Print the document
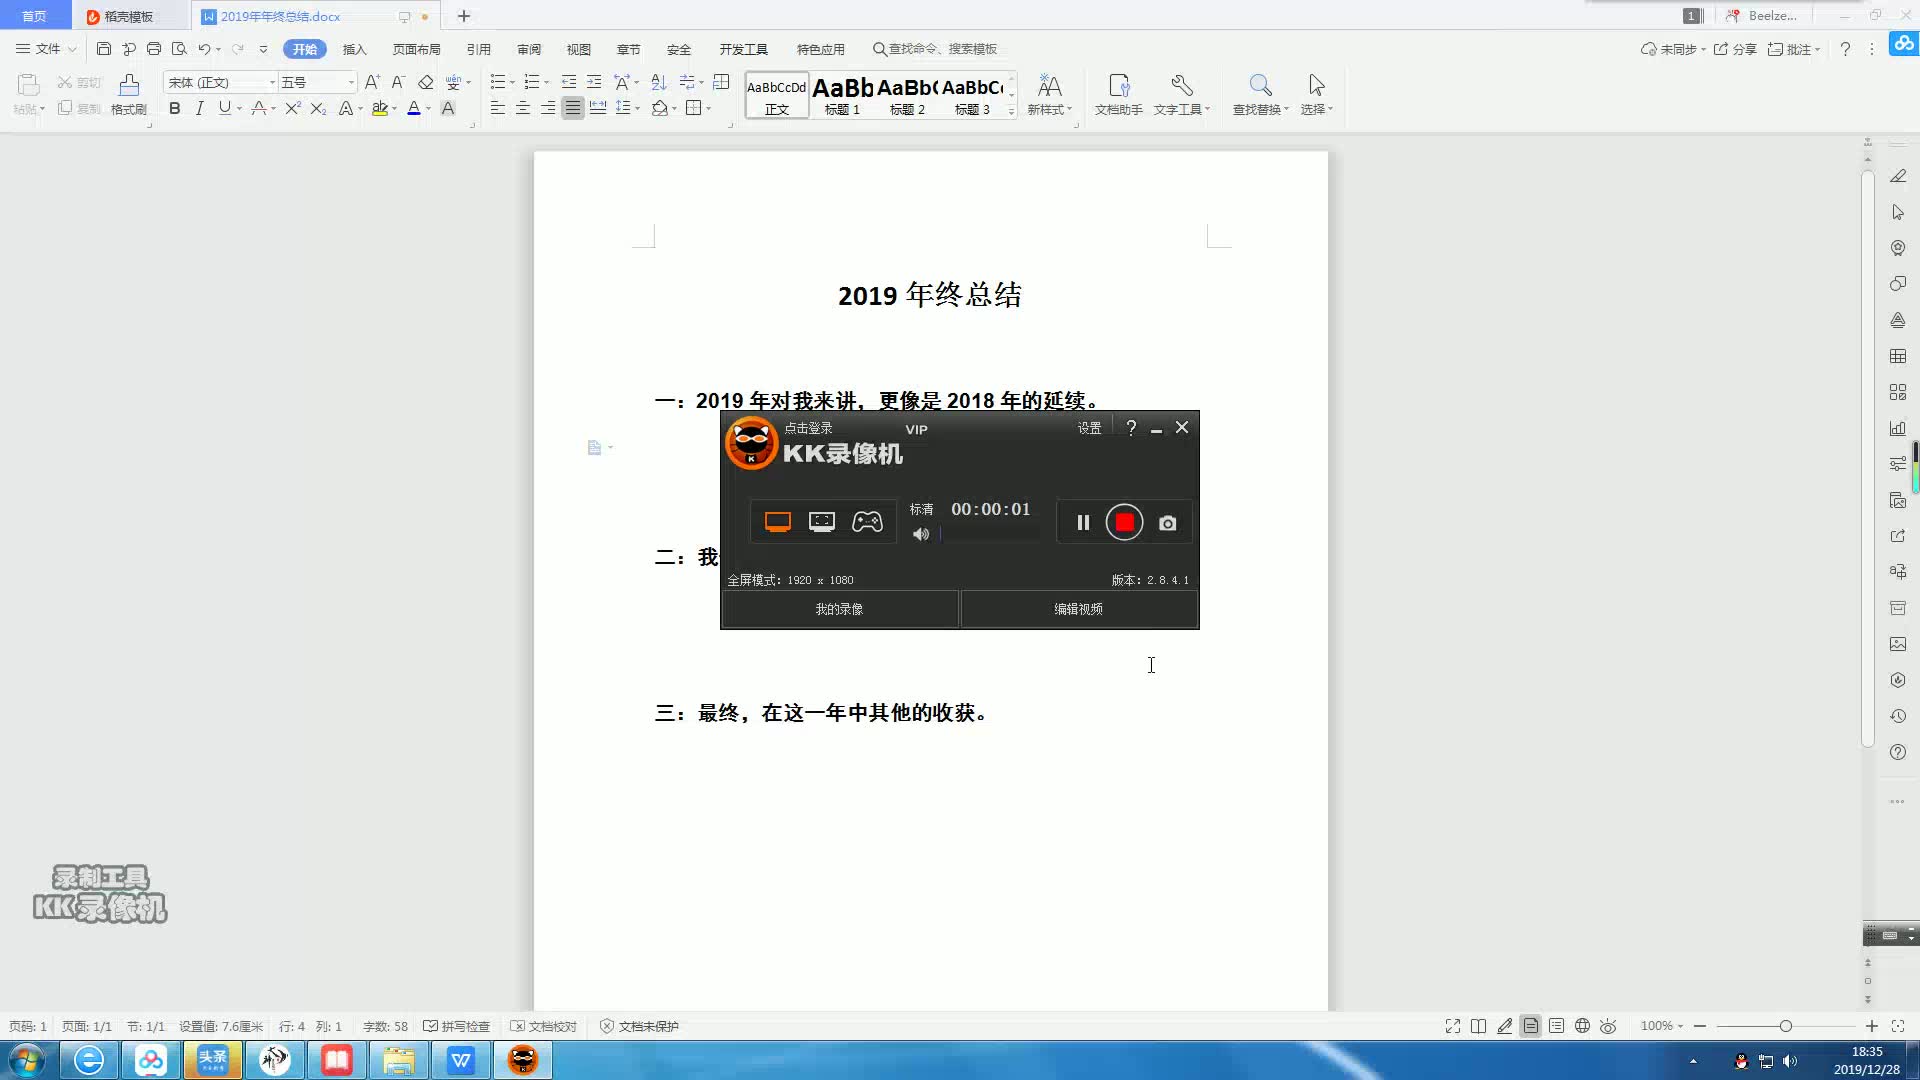The image size is (1920, 1080). (154, 48)
